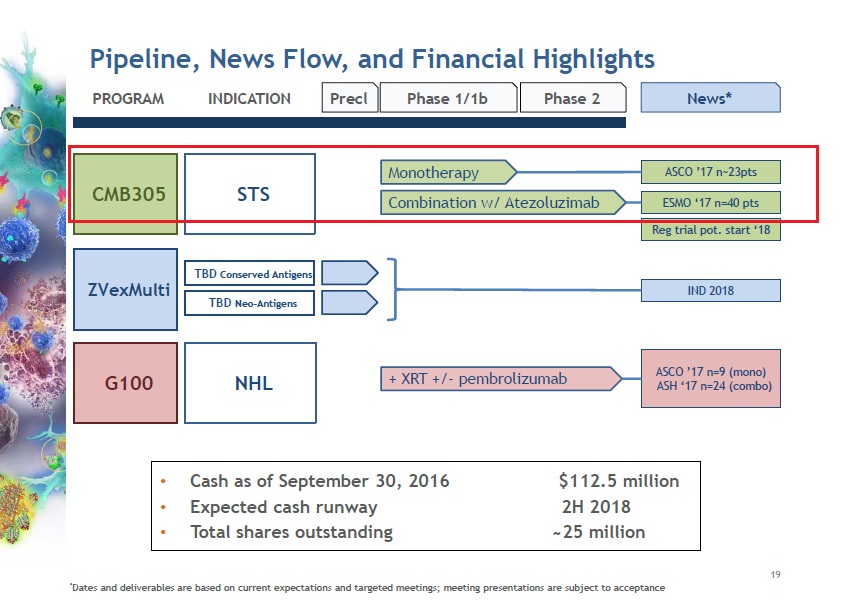Select the Phase 1/1b header tab
This screenshot has height=601, width=859.
[x=448, y=98]
